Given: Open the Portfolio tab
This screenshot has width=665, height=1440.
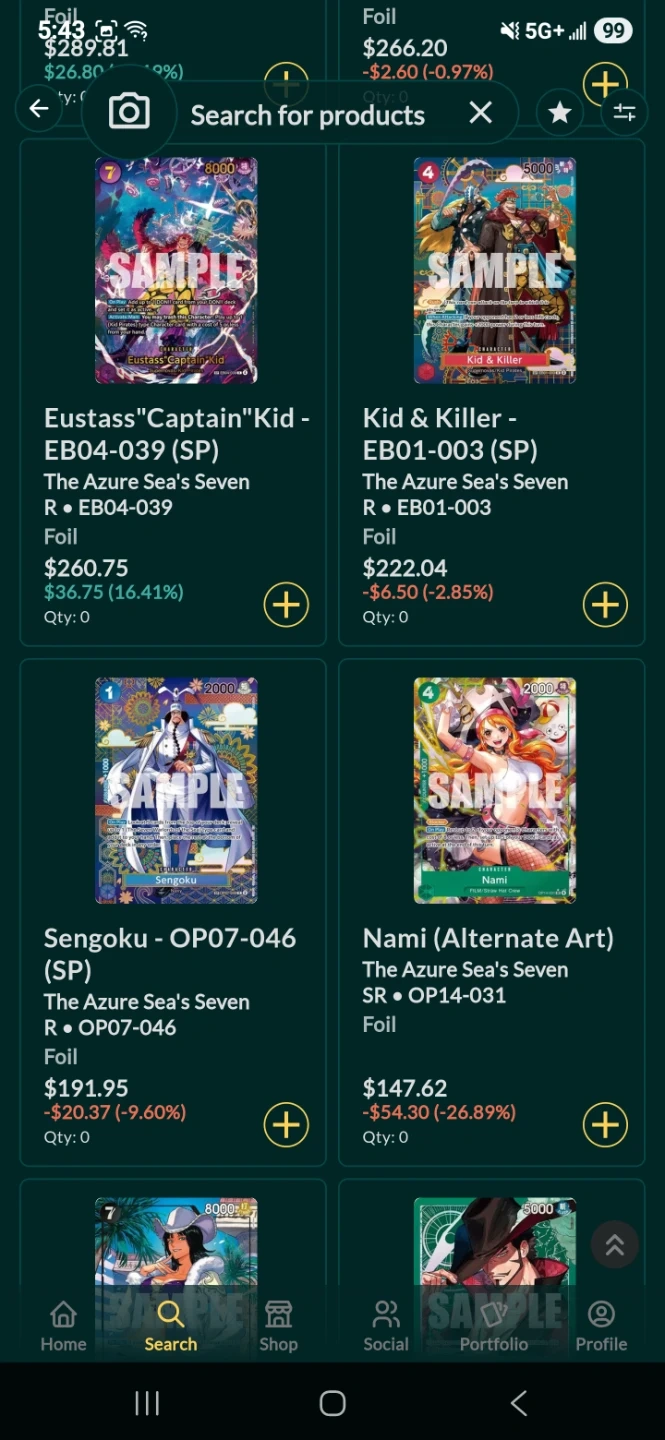Looking at the screenshot, I should coord(493,1326).
